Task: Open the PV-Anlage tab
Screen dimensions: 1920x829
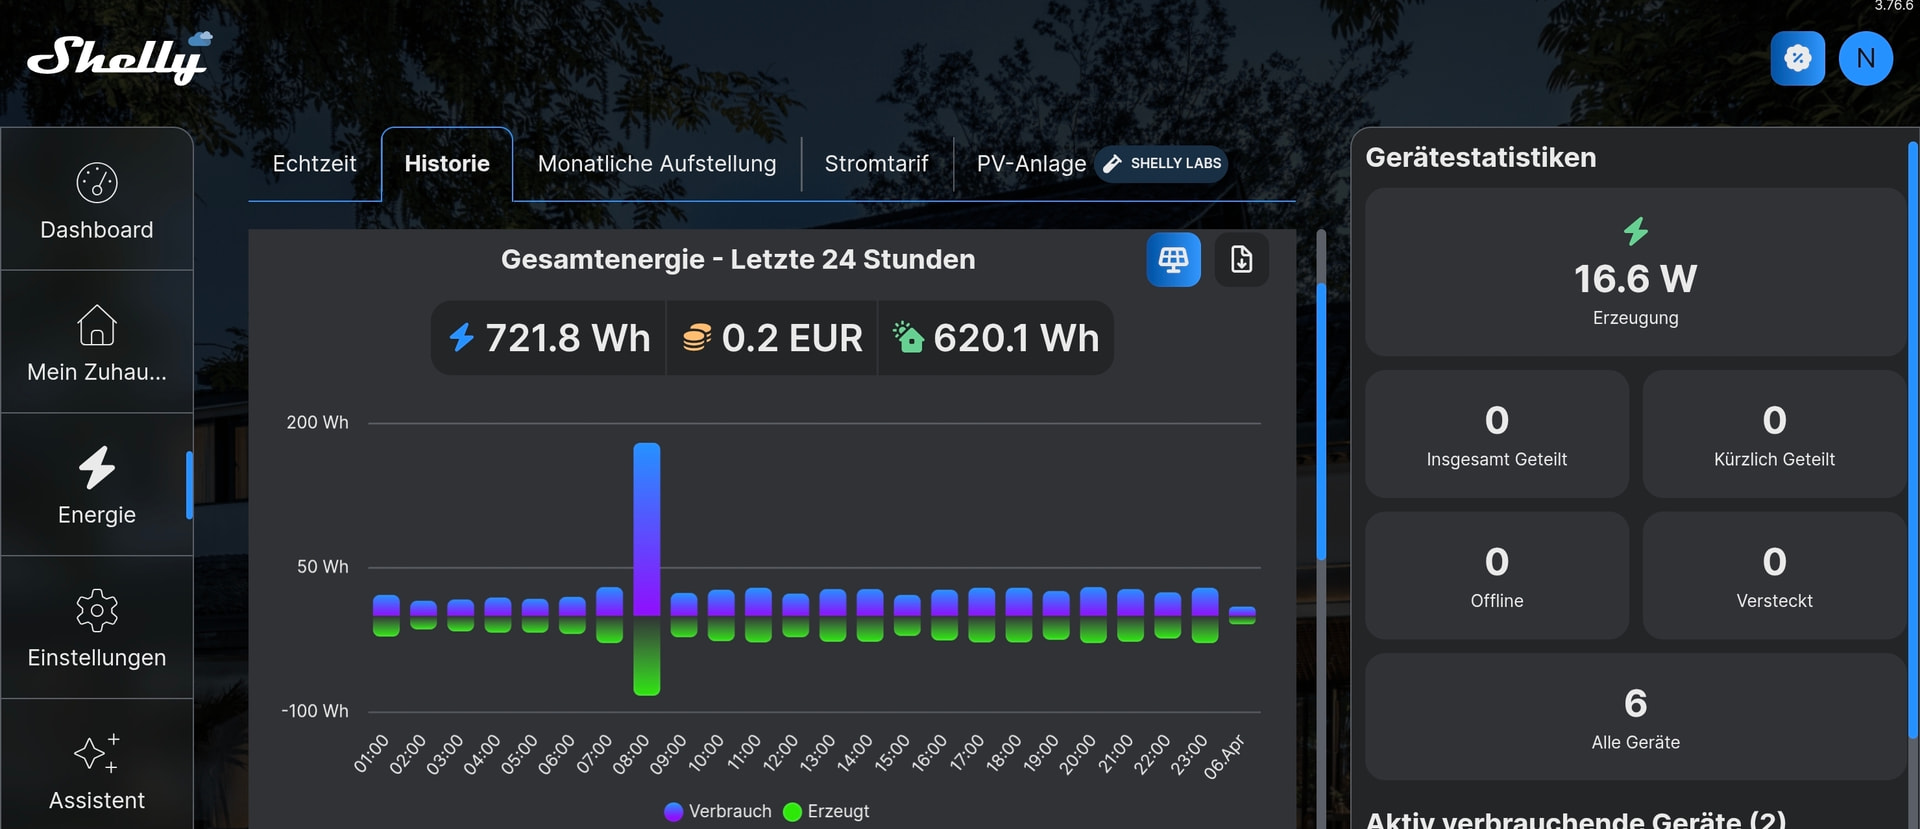Action: point(1031,164)
